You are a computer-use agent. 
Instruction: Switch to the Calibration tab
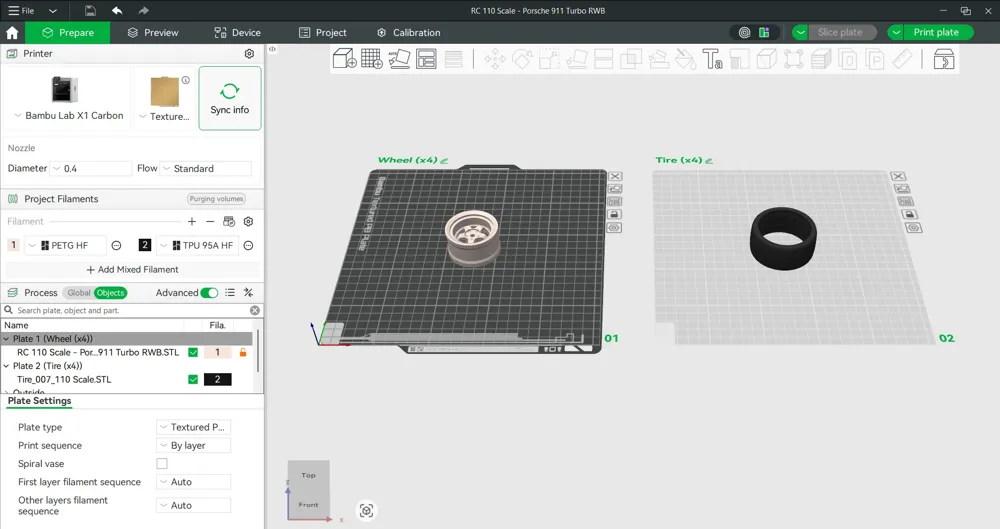pos(409,33)
